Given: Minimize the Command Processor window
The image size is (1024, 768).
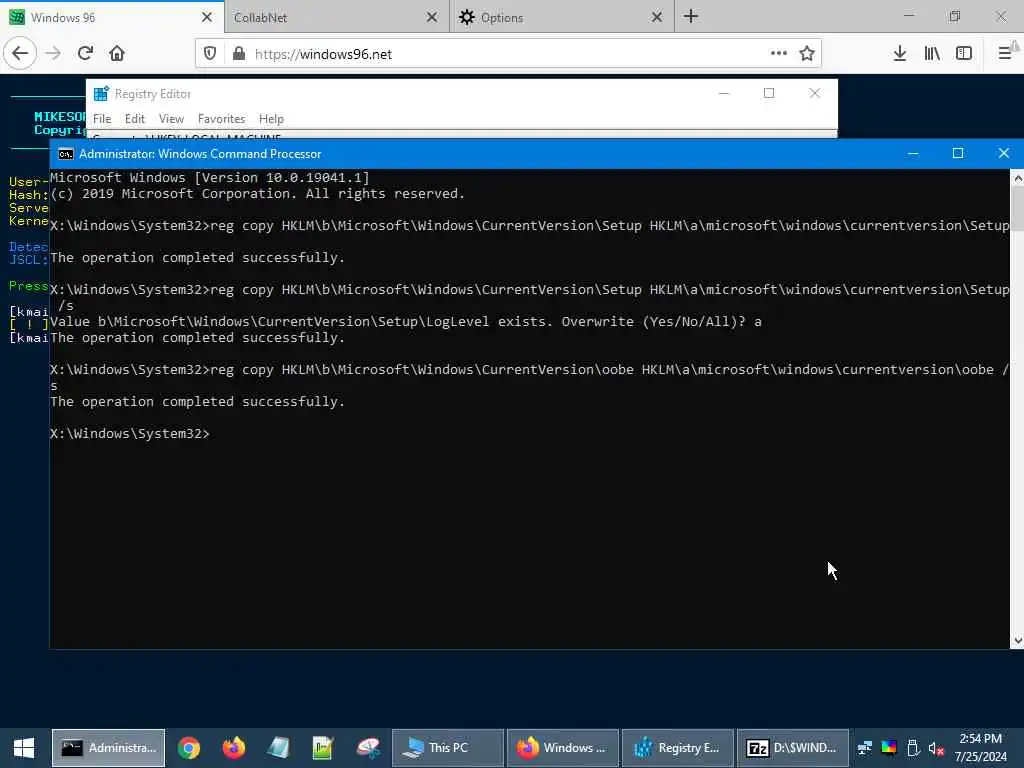Looking at the screenshot, I should [913, 153].
